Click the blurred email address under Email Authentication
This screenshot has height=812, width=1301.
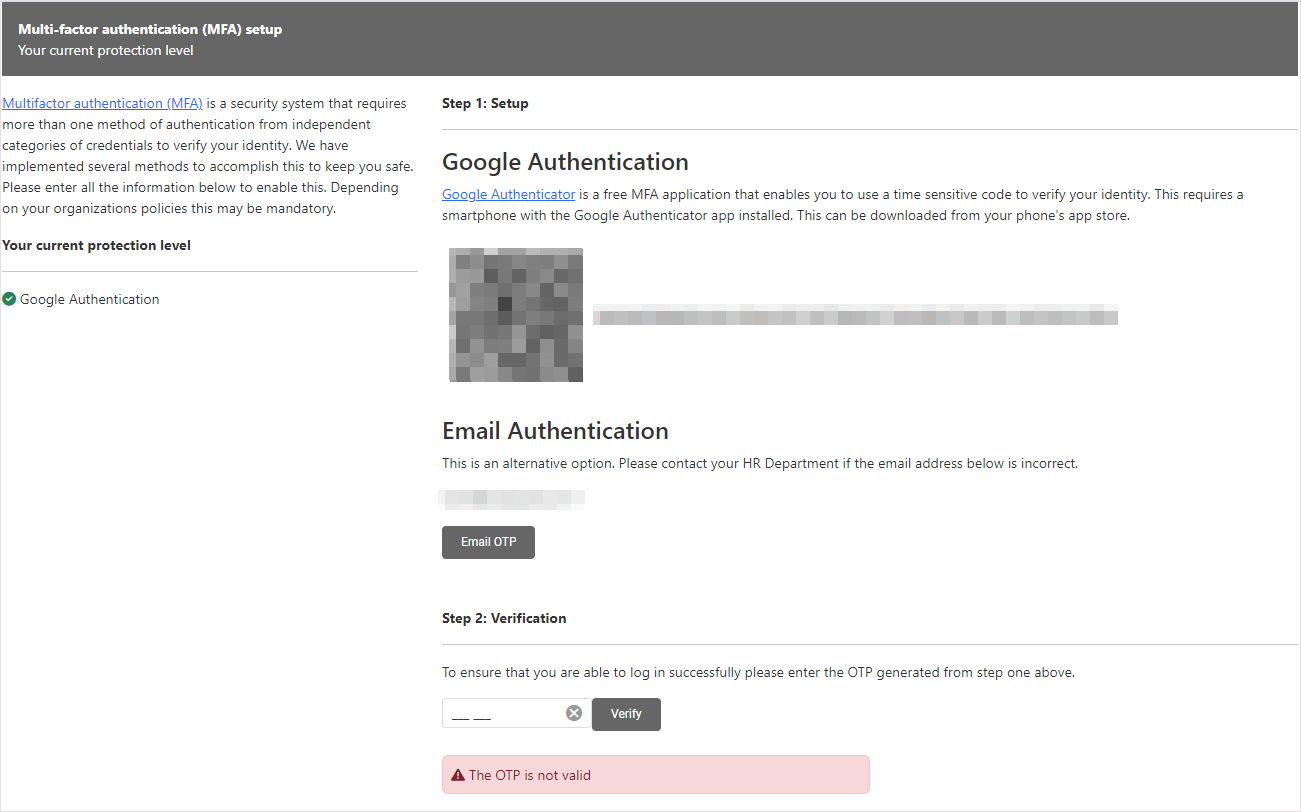tap(512, 497)
